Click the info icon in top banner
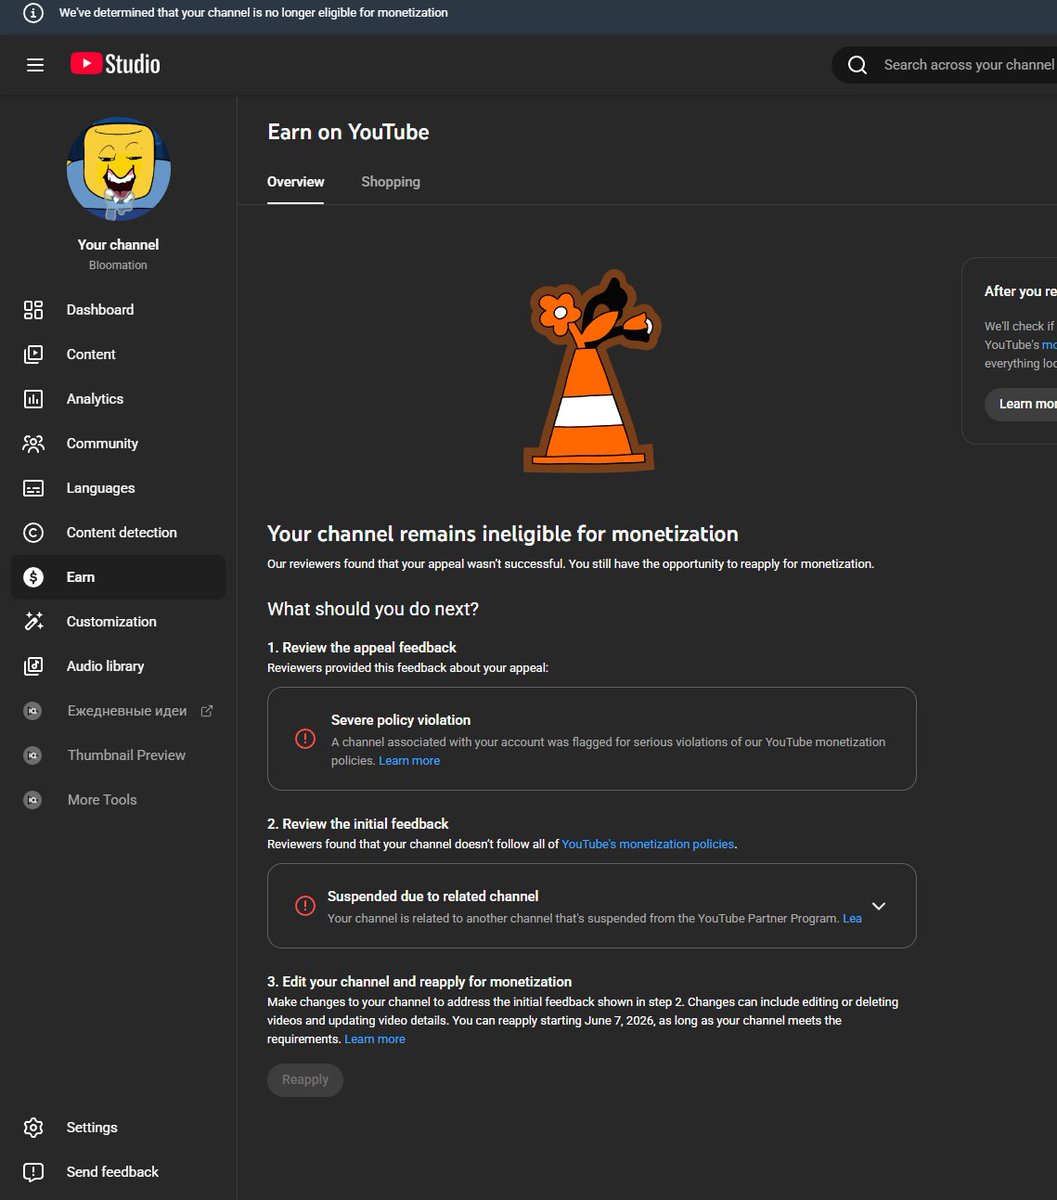This screenshot has width=1057, height=1200. point(33,13)
